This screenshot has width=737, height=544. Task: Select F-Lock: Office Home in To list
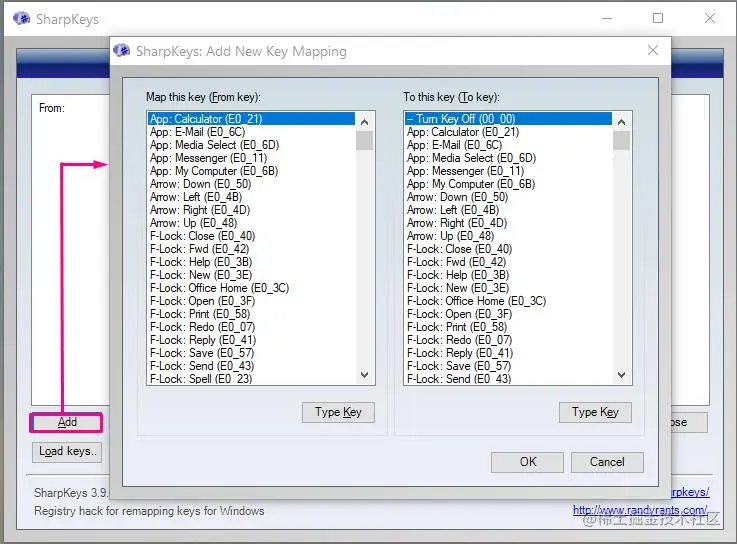coord(509,301)
